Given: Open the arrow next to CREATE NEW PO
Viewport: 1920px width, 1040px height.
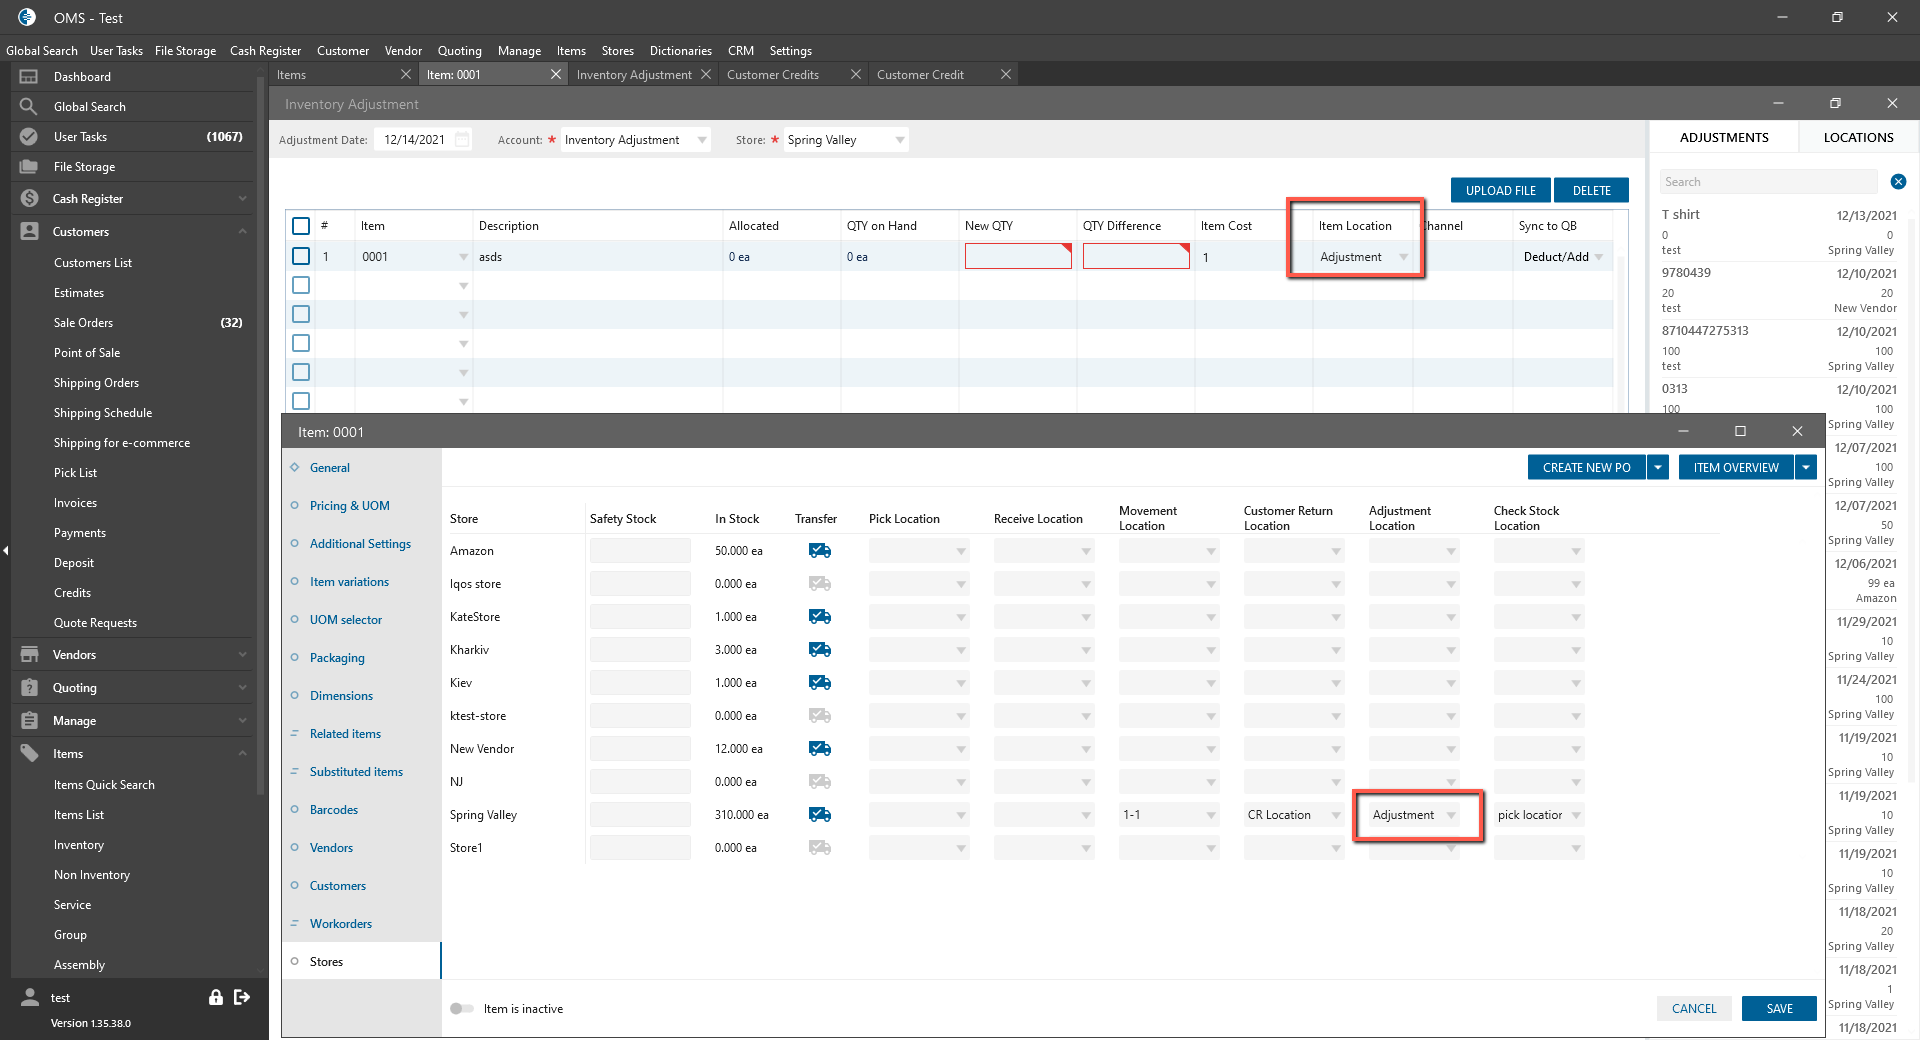Looking at the screenshot, I should click(x=1658, y=467).
